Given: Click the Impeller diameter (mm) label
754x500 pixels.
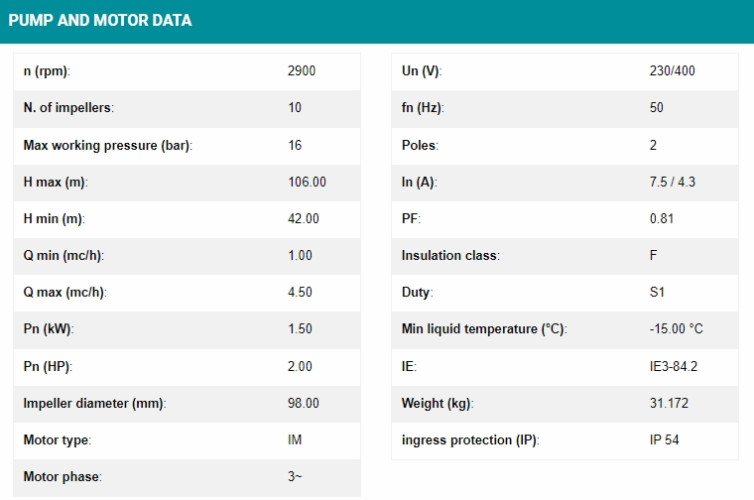Looking at the screenshot, I should pos(94,403).
